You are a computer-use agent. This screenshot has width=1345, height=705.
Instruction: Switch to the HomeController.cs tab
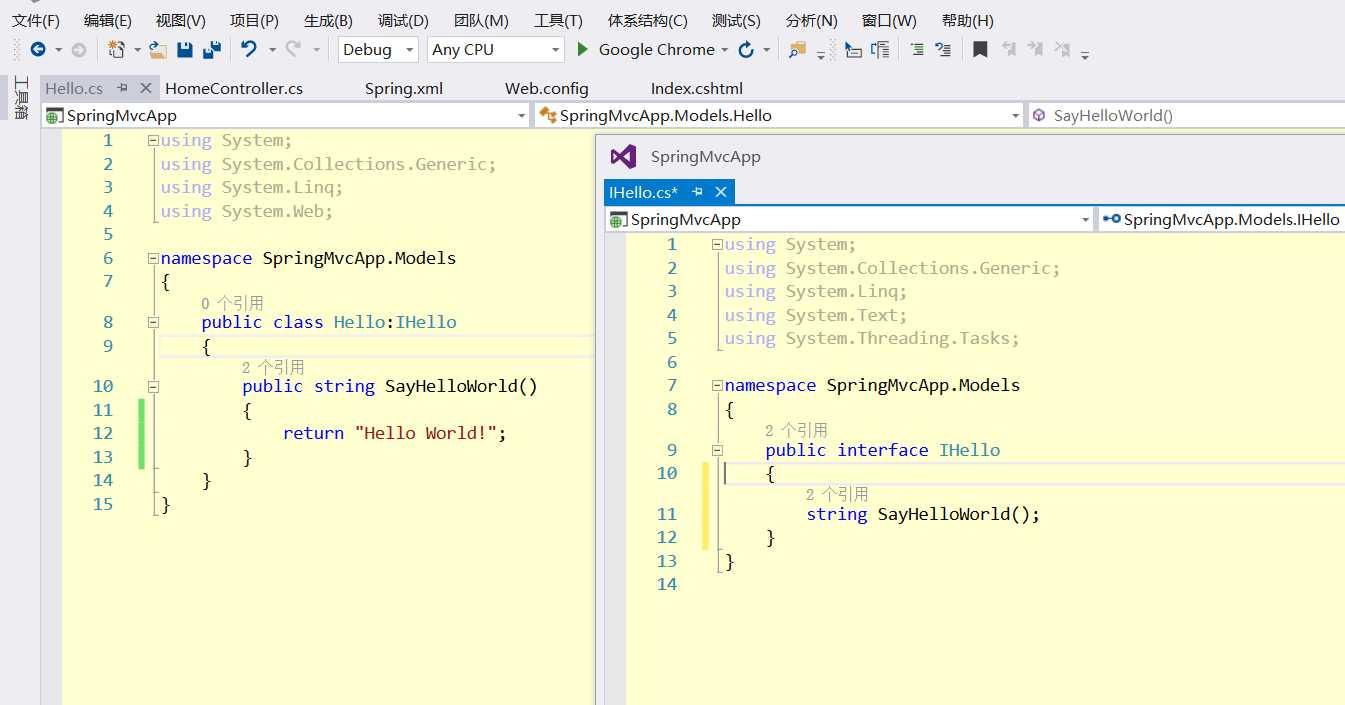[x=234, y=88]
